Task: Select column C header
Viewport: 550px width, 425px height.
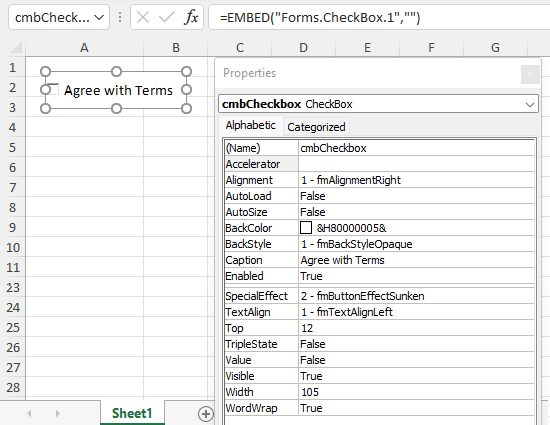Action: [240, 47]
